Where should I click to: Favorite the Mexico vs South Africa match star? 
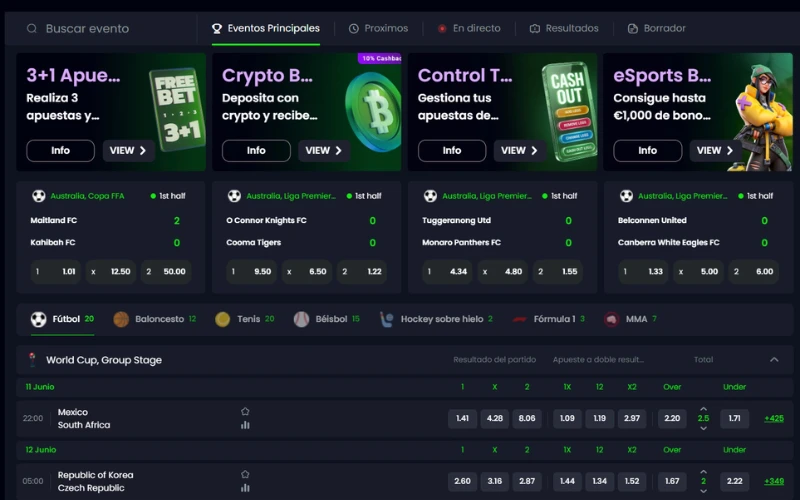click(x=245, y=411)
